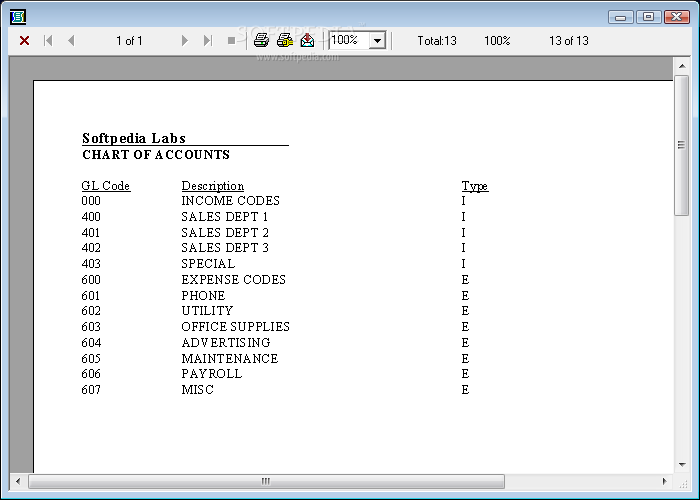Click the 'PAYROLL' description
700x500 pixels.
pyautogui.click(x=212, y=374)
